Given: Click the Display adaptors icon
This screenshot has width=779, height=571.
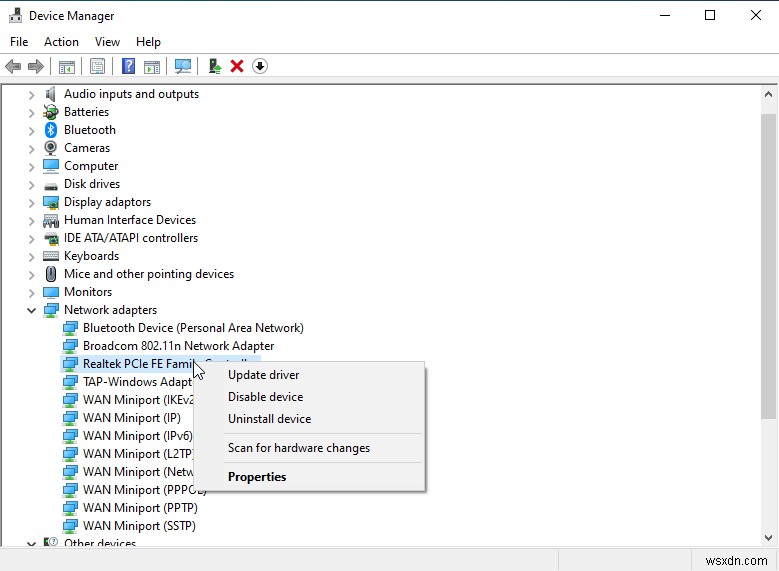Looking at the screenshot, I should pos(51,202).
